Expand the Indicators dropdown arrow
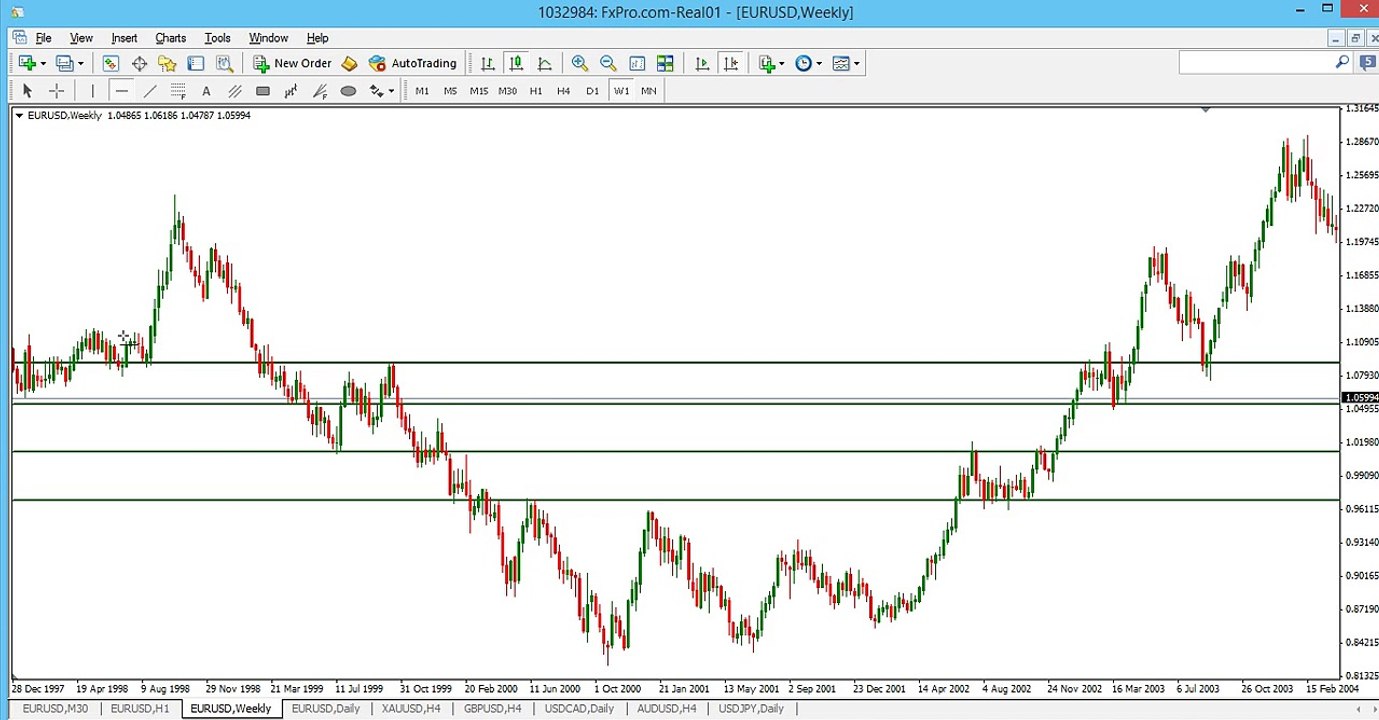The height and width of the screenshot is (720, 1379). coord(782,63)
